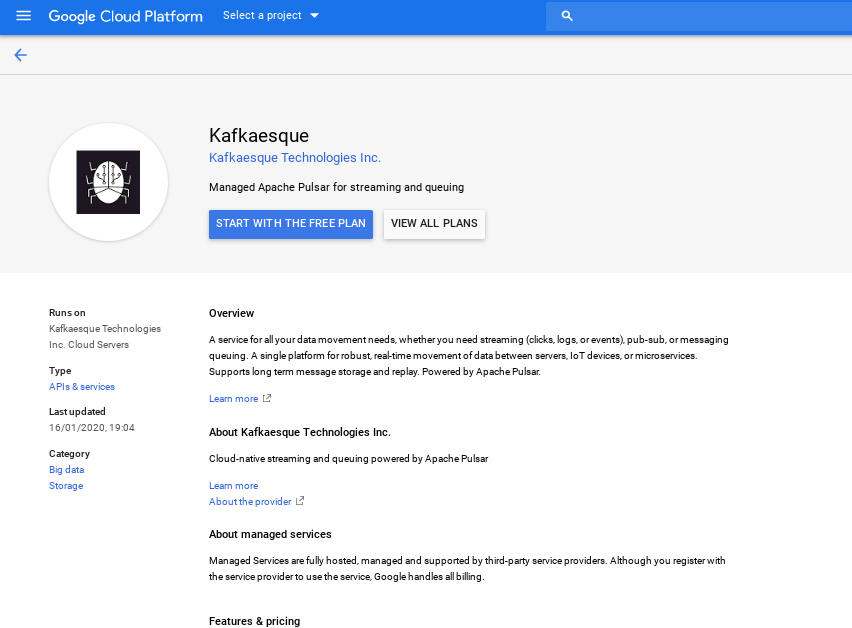Click external link icon beside About the provider
Image resolution: width=852 pixels, height=628 pixels.
[x=300, y=502]
